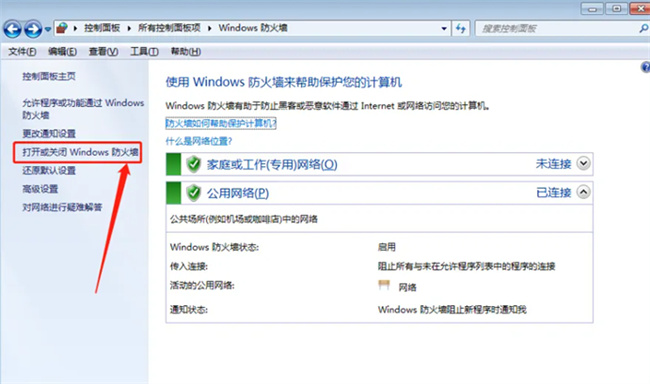This screenshot has height=384, width=650.
Task: Select the 未连接 status text
Action: (x=553, y=164)
